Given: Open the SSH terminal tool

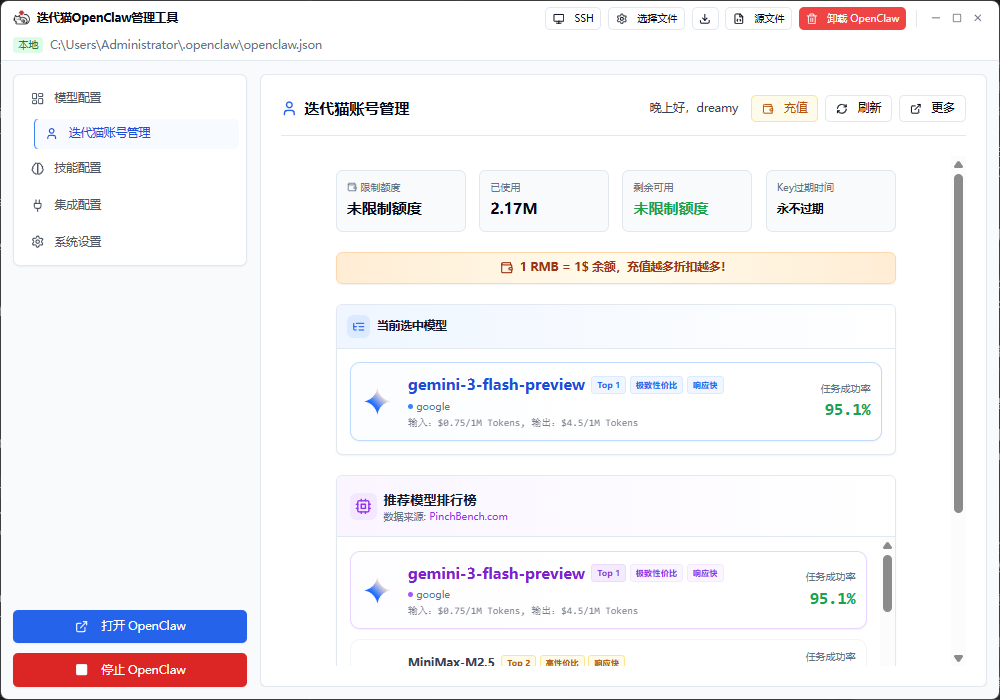Looking at the screenshot, I should click(572, 17).
